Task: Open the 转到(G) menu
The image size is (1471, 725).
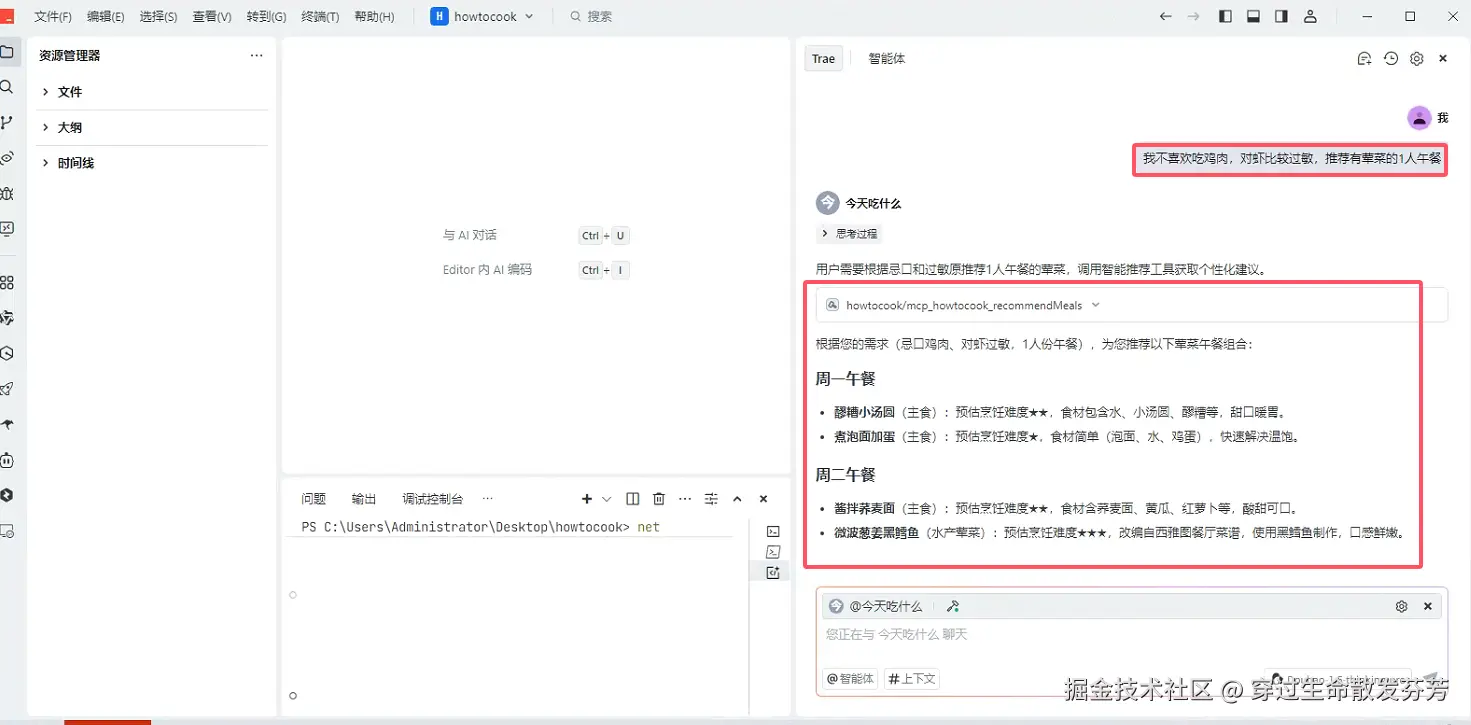Action: point(266,17)
